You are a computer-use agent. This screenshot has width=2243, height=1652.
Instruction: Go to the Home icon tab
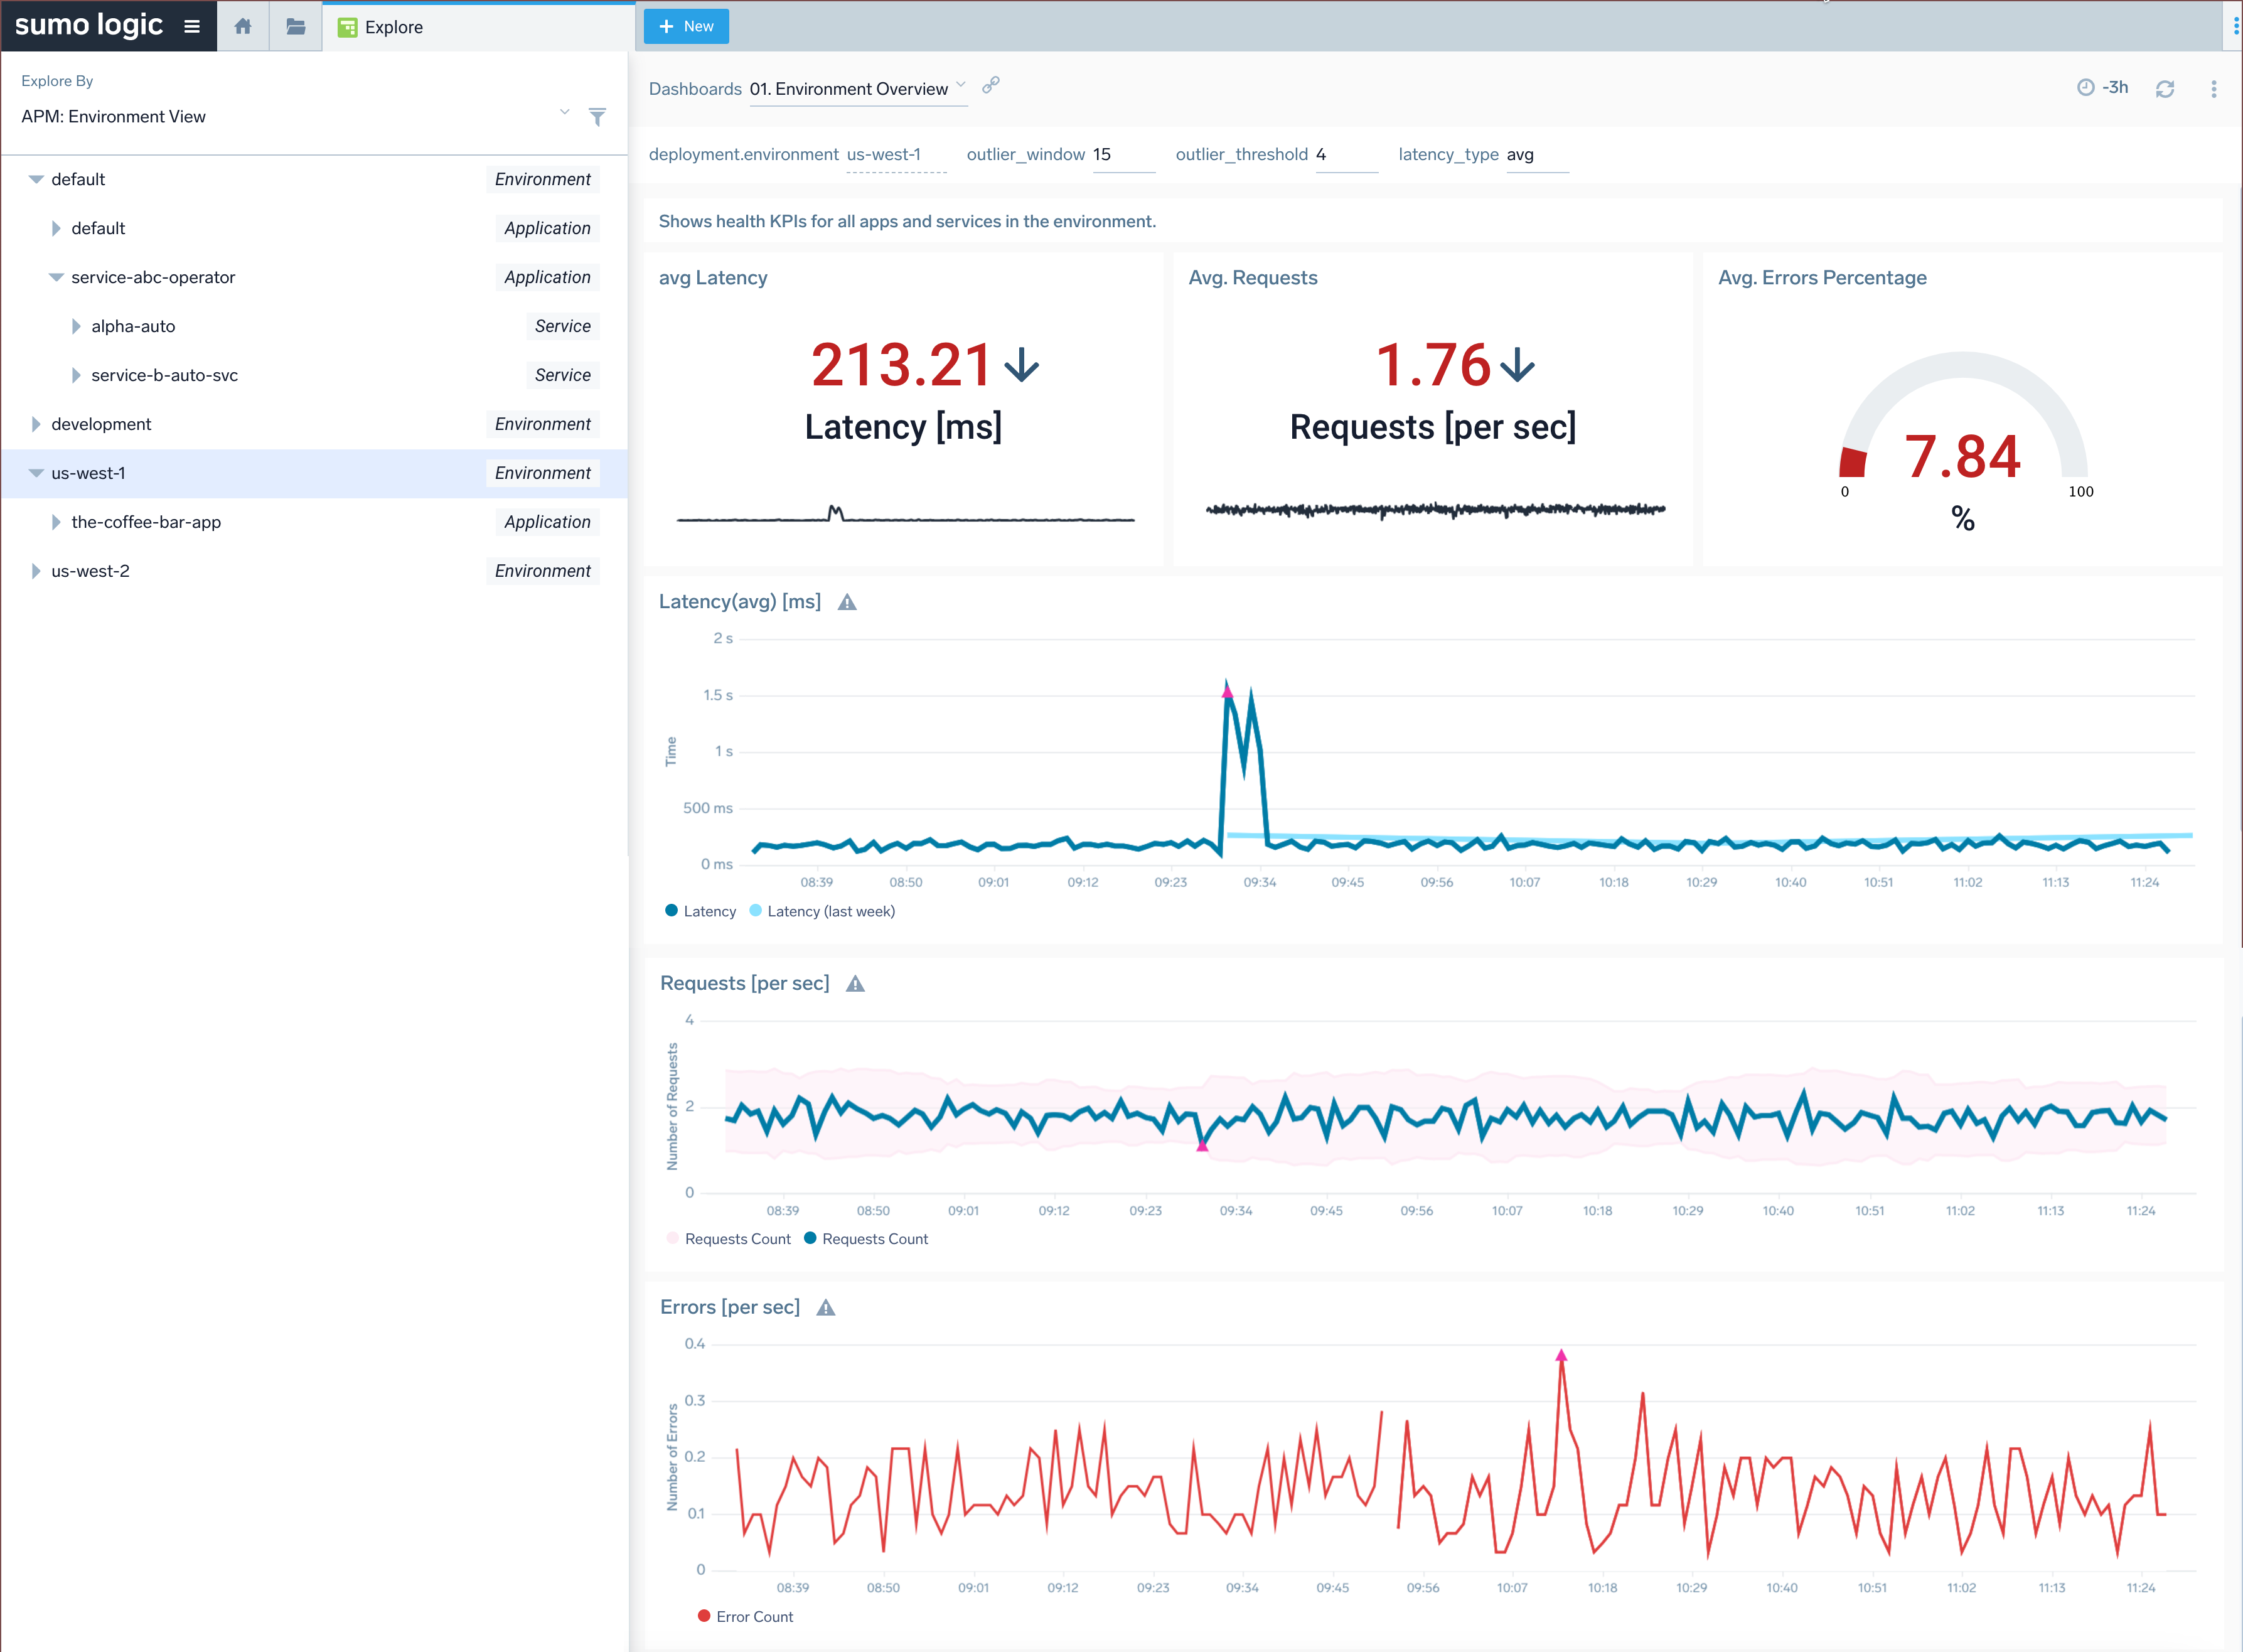tap(243, 27)
